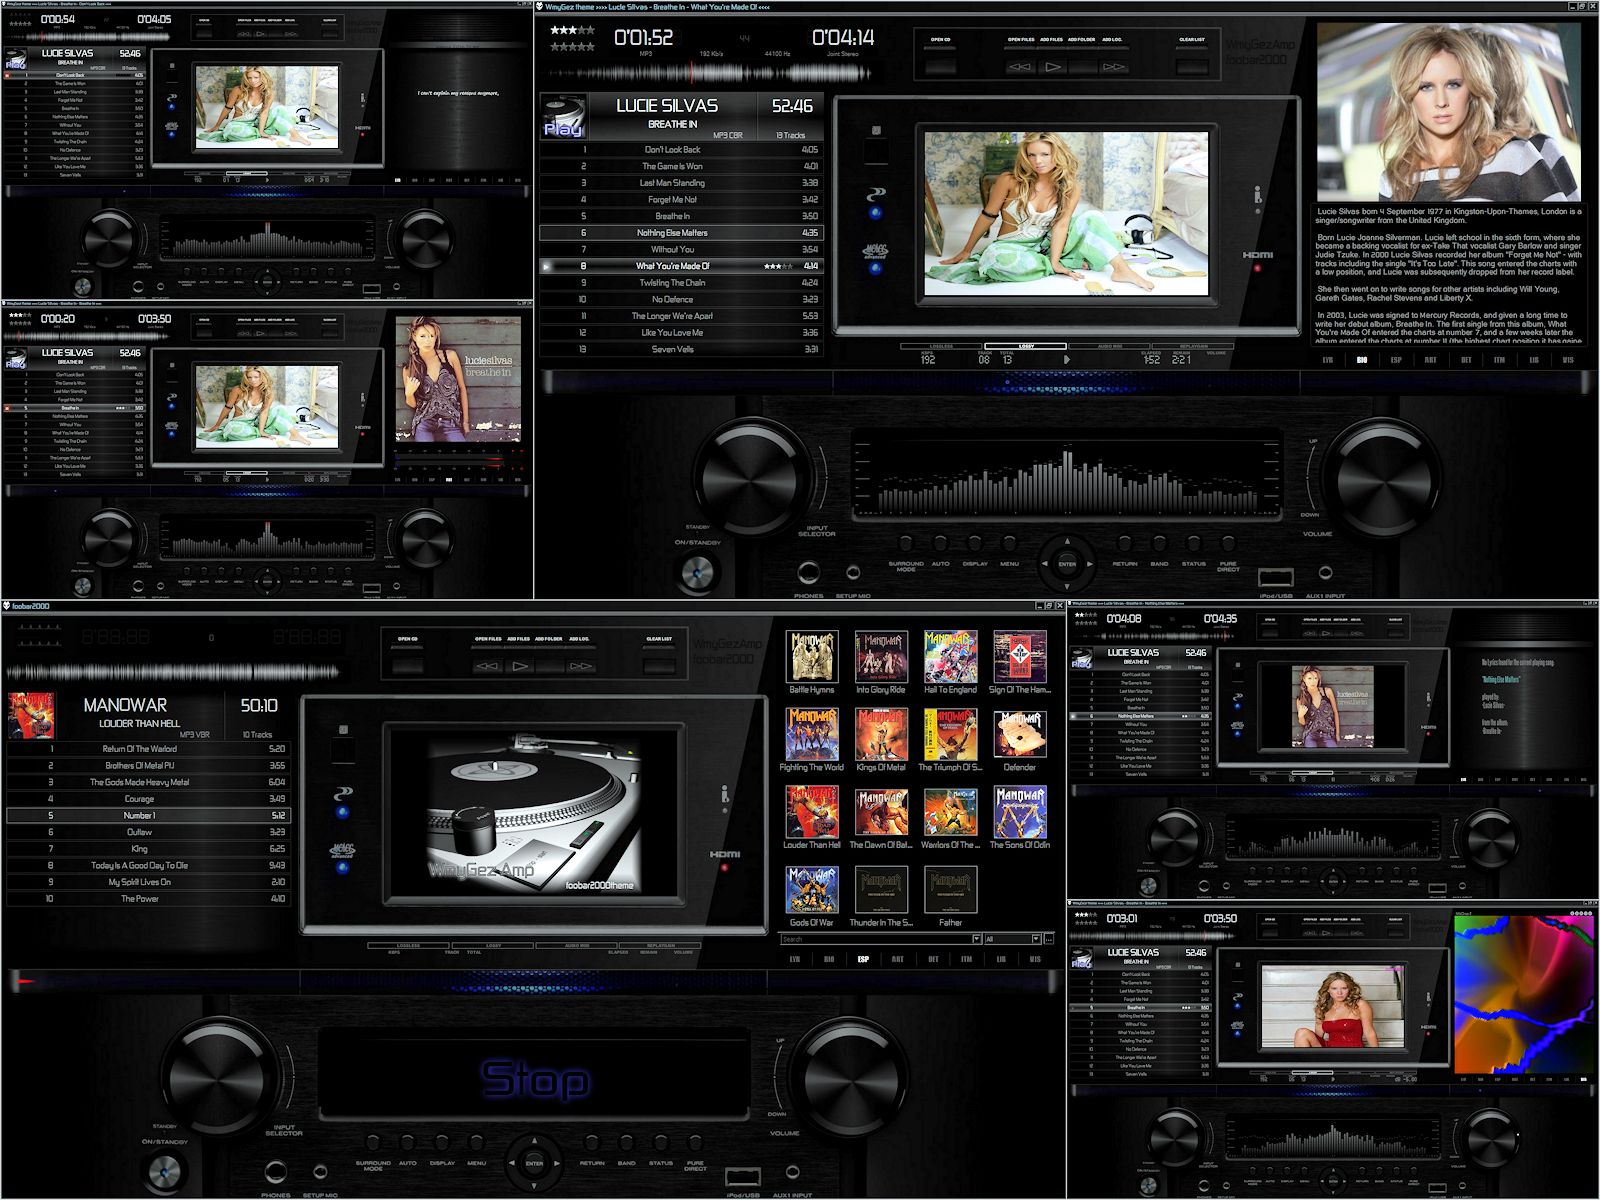Image resolution: width=1600 pixels, height=1200 pixels.
Task: Click the small square button above blue LEDs
Action: 876,131
